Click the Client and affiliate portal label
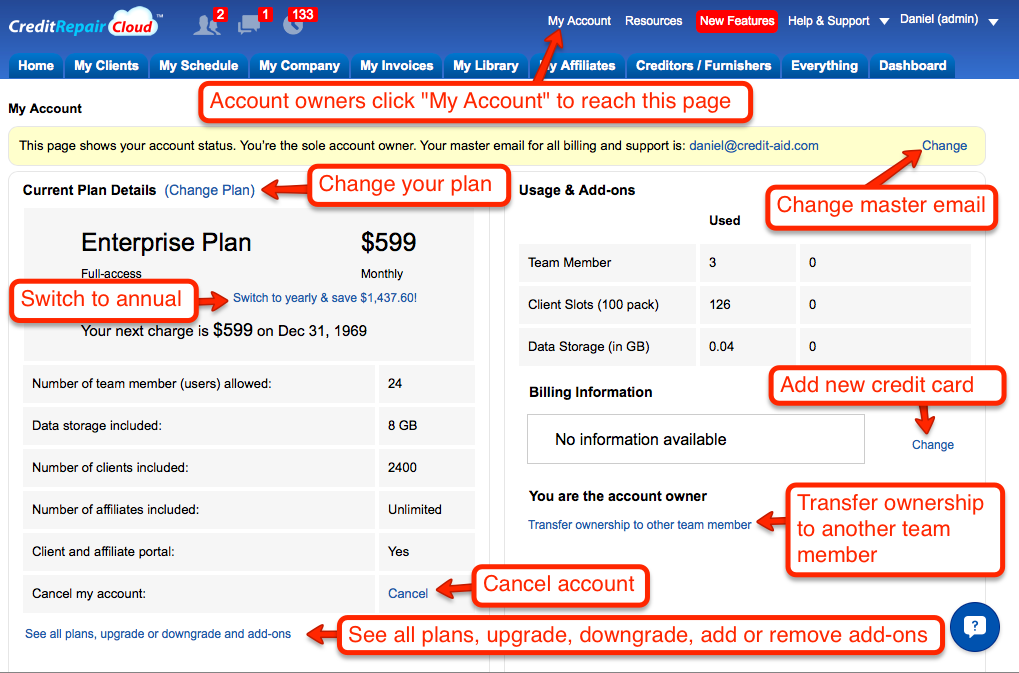 click(x=103, y=552)
